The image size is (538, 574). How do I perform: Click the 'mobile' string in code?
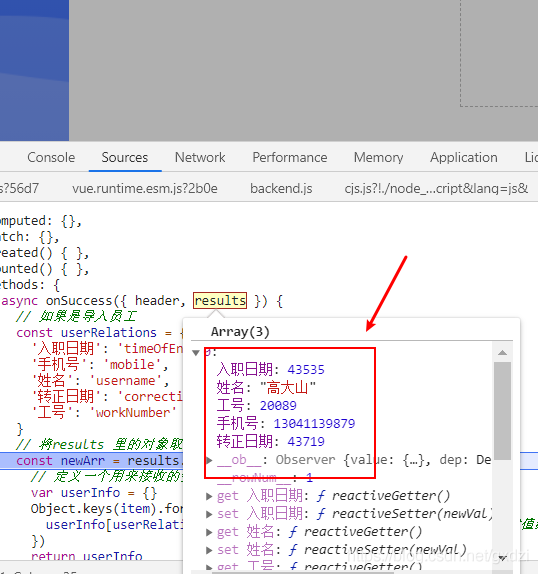(x=132, y=365)
